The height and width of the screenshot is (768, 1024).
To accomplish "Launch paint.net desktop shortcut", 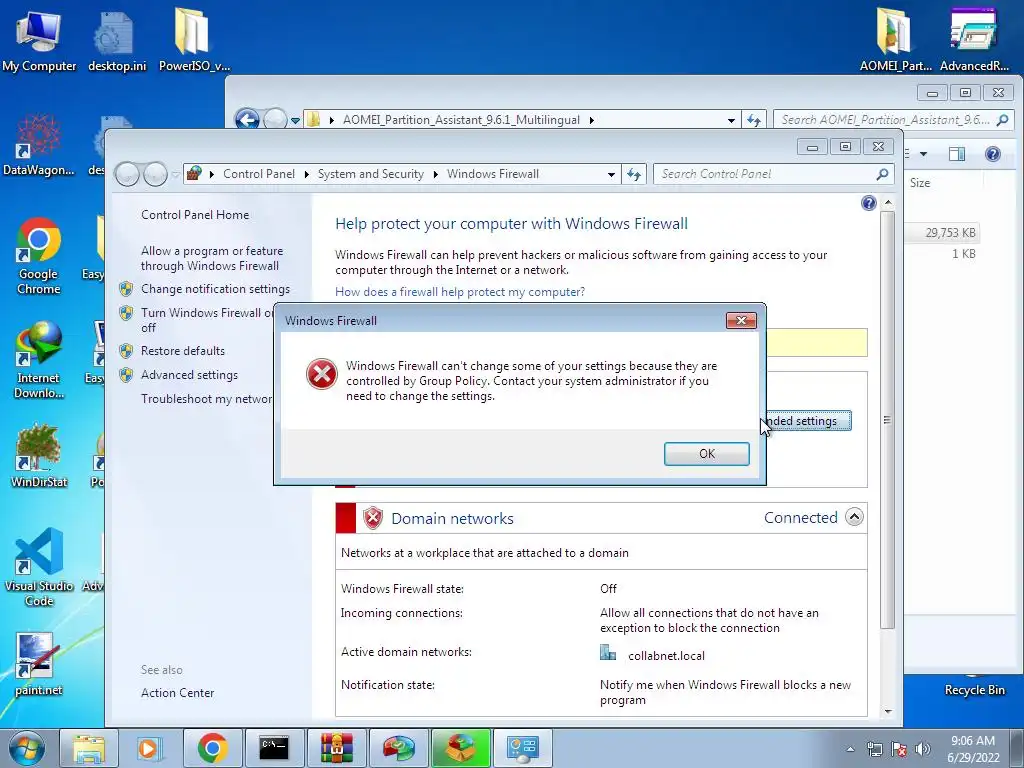I will (x=39, y=665).
